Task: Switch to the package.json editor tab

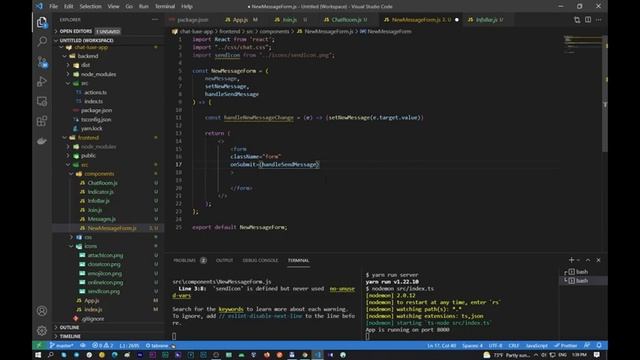Action: click(x=193, y=20)
